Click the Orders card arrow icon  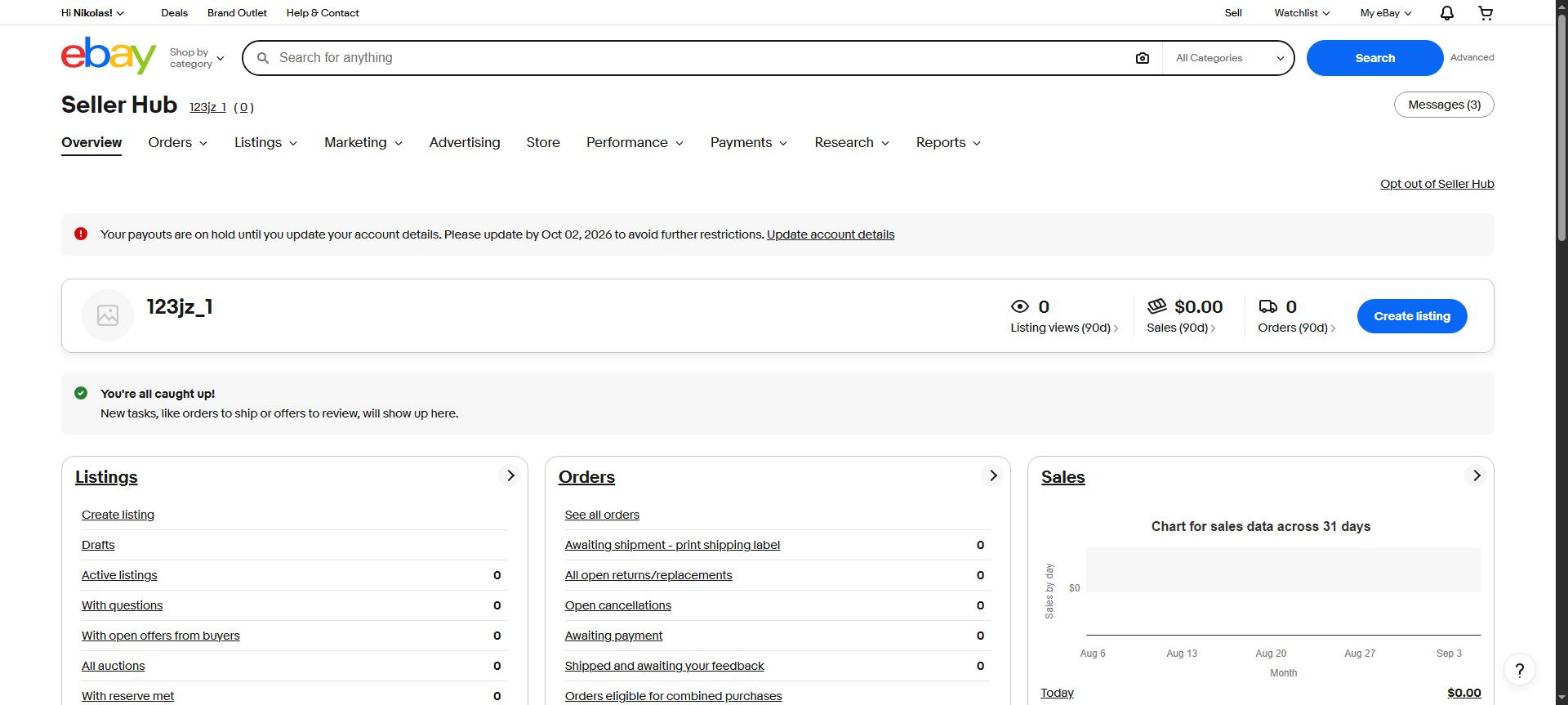tap(993, 476)
